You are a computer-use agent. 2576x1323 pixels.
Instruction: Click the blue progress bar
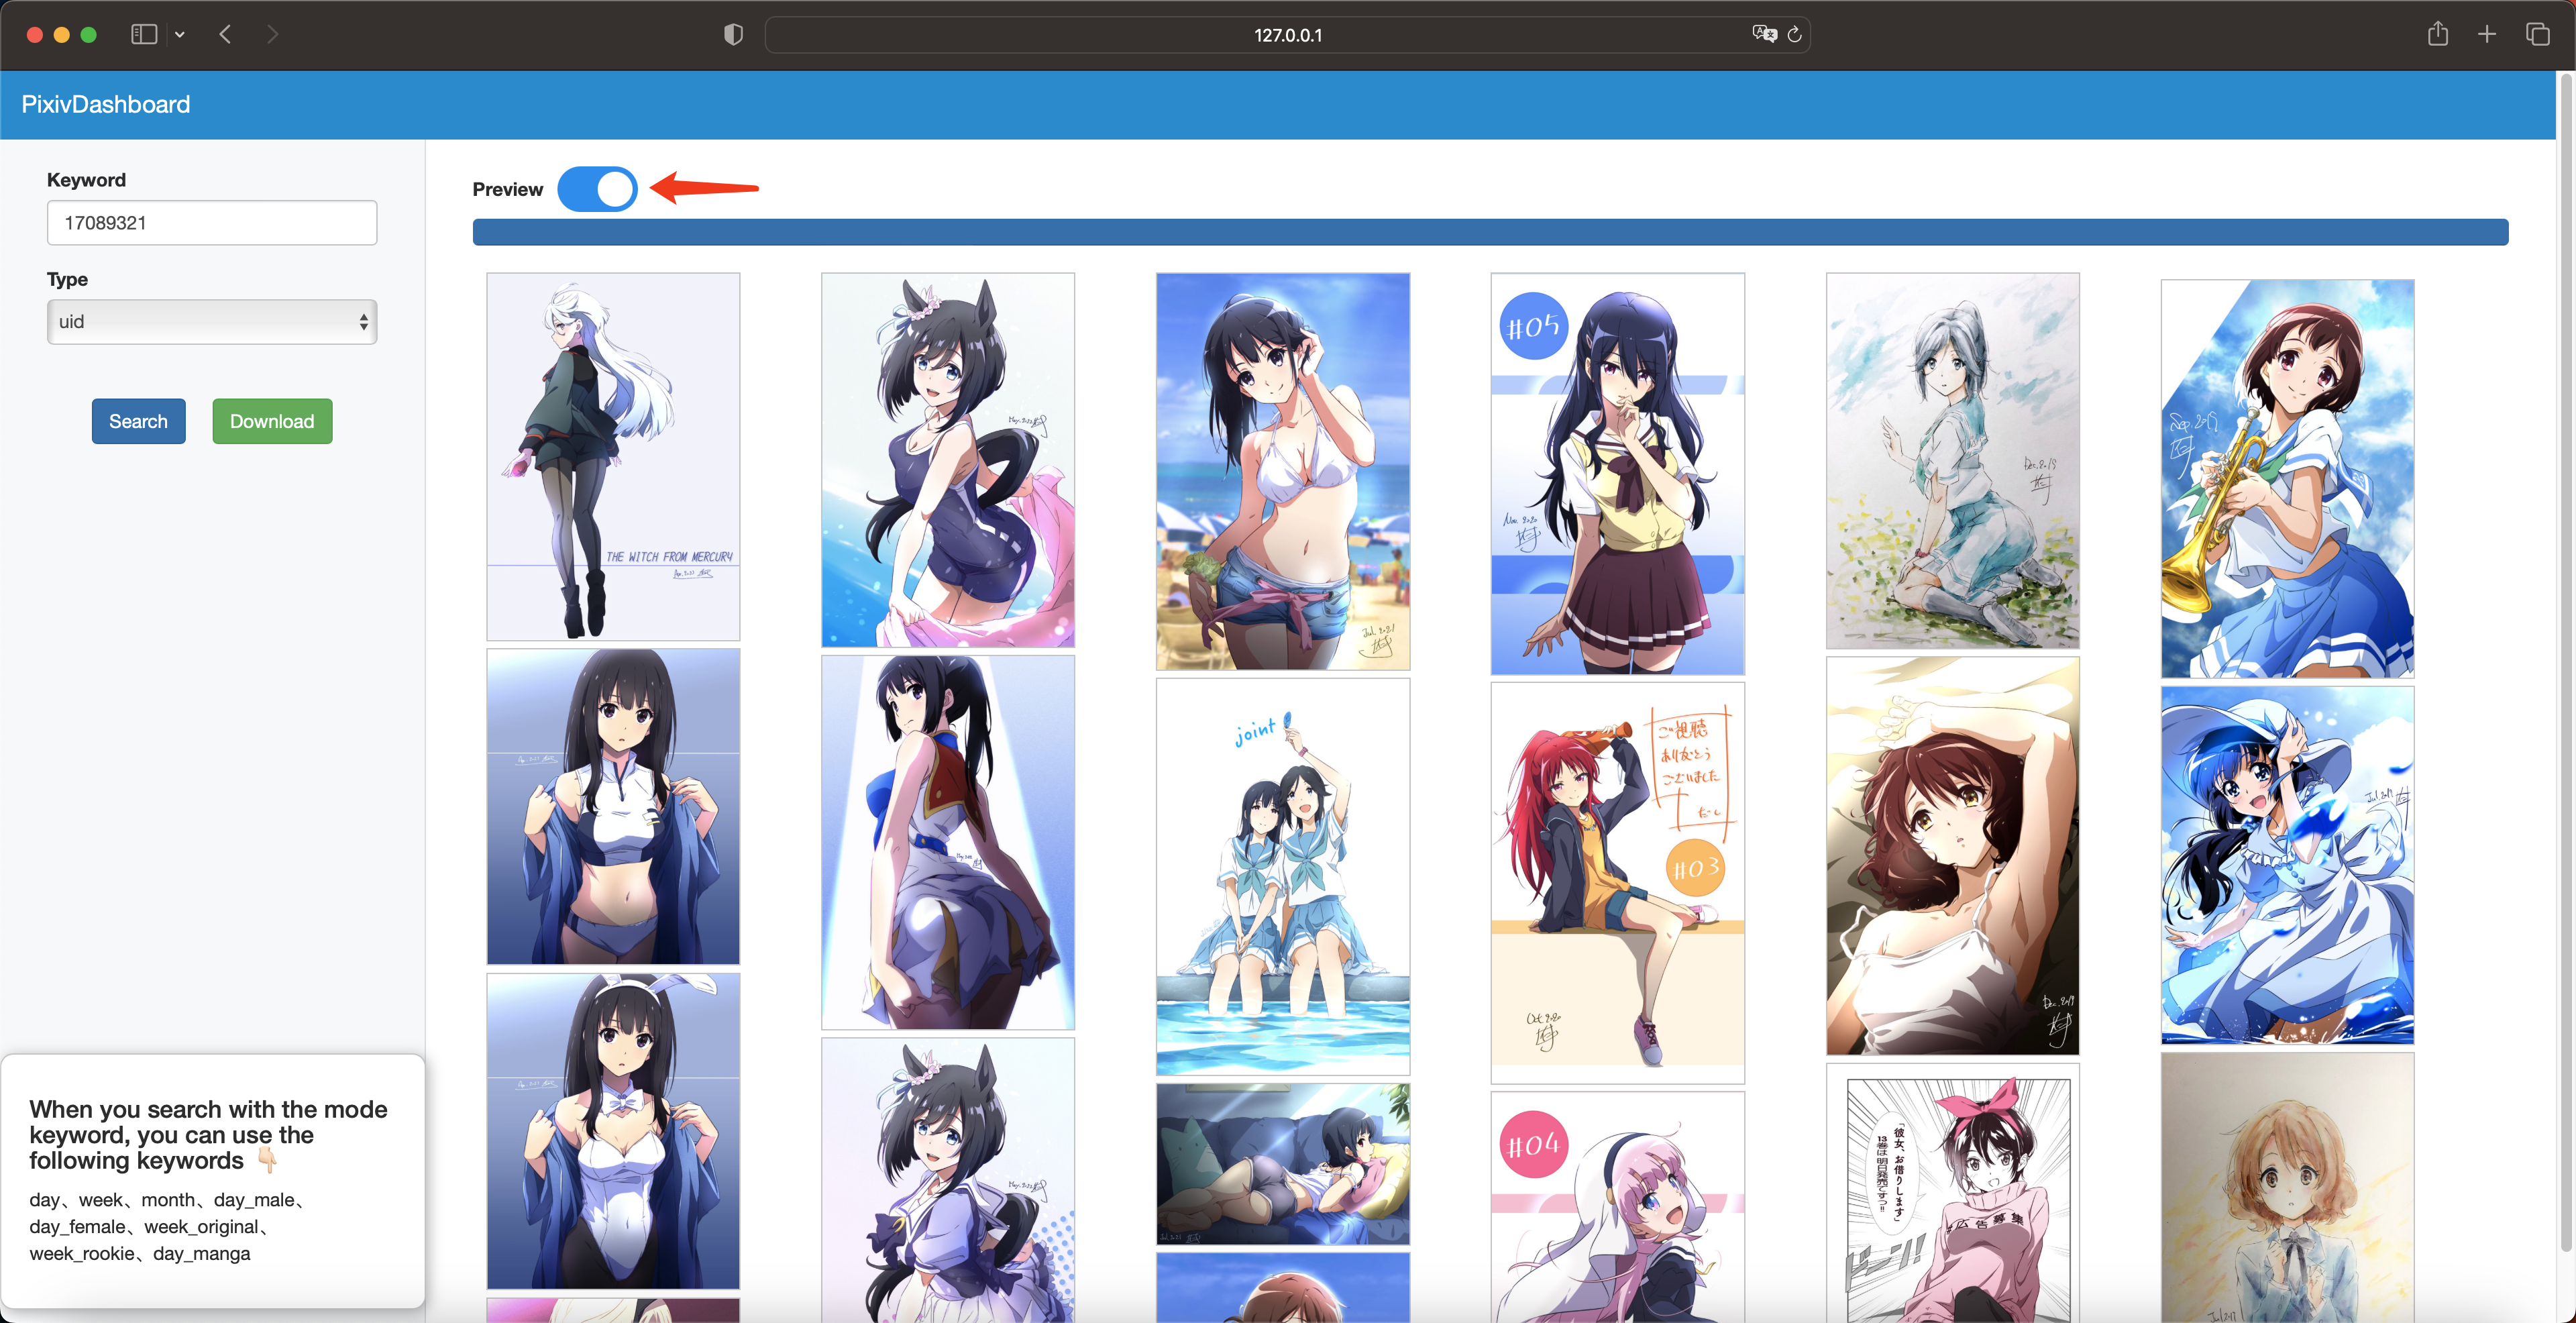[1490, 232]
